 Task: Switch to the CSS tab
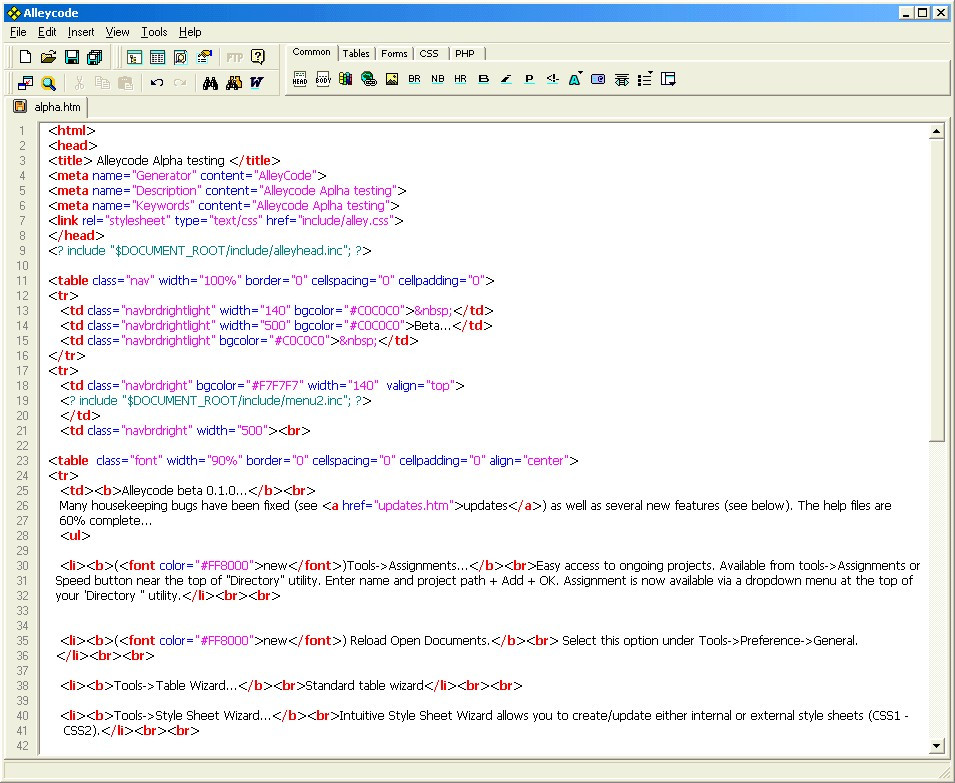click(429, 54)
